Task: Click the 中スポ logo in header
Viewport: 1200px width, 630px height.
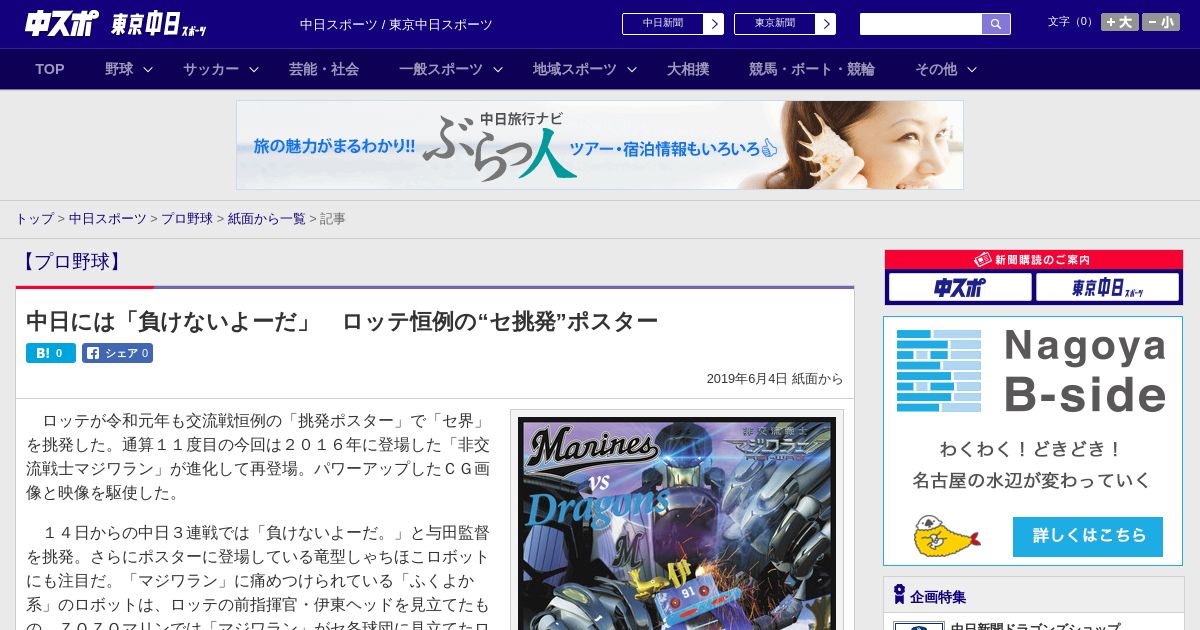Action: point(62,23)
